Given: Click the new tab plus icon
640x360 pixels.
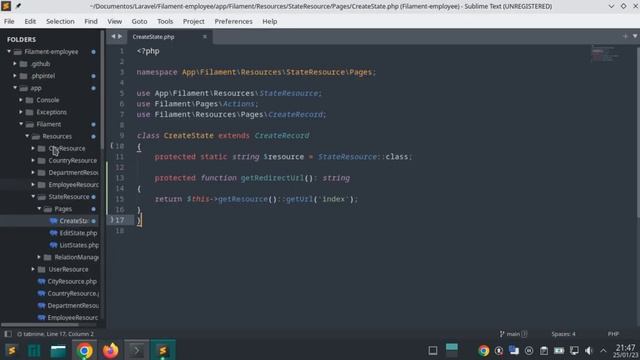Looking at the screenshot, I should click(625, 36).
